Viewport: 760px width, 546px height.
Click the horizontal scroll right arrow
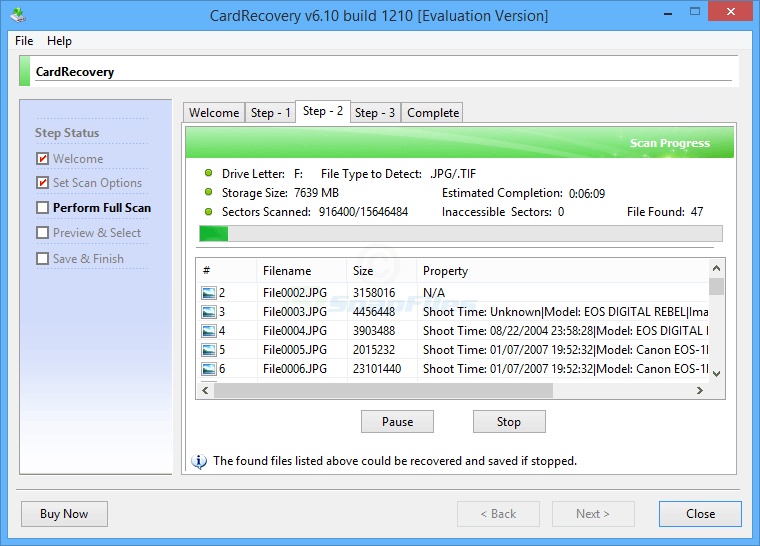coord(699,390)
